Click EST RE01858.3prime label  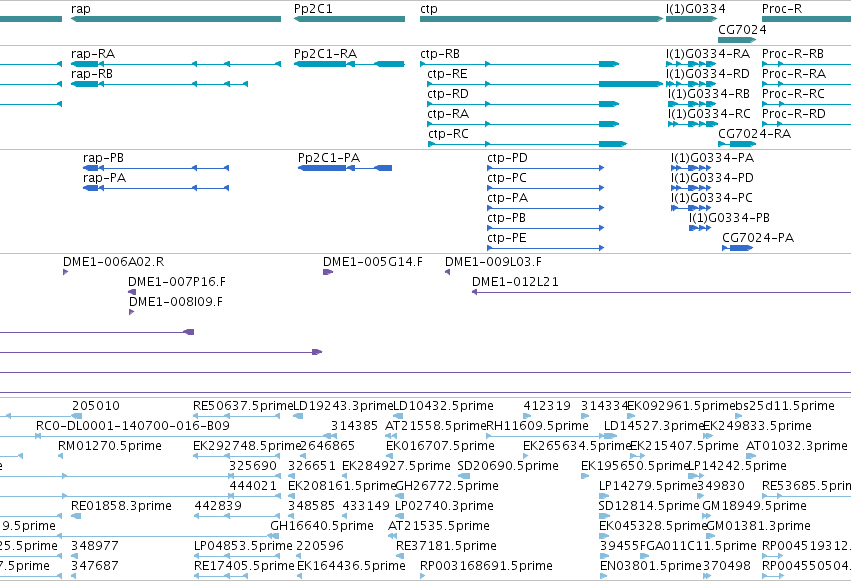click(x=122, y=506)
